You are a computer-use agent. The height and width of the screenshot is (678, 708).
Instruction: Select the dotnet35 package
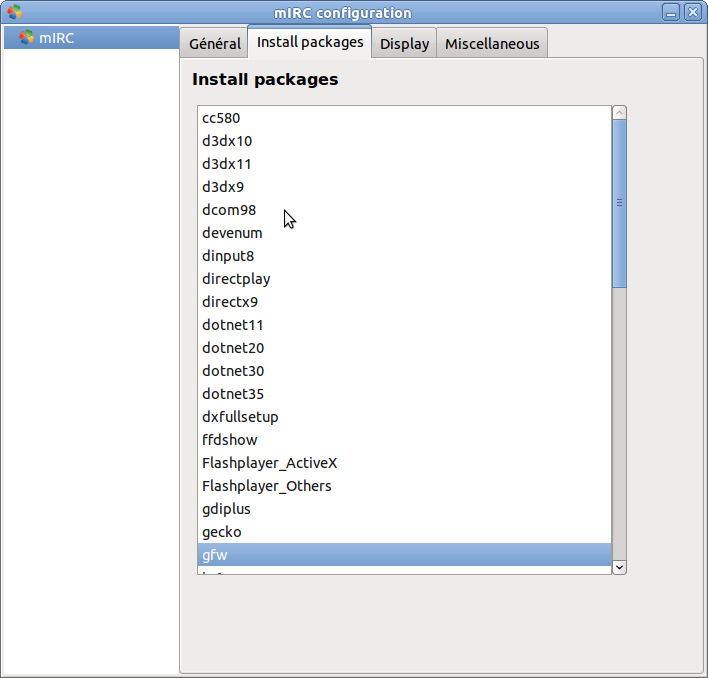click(404, 394)
